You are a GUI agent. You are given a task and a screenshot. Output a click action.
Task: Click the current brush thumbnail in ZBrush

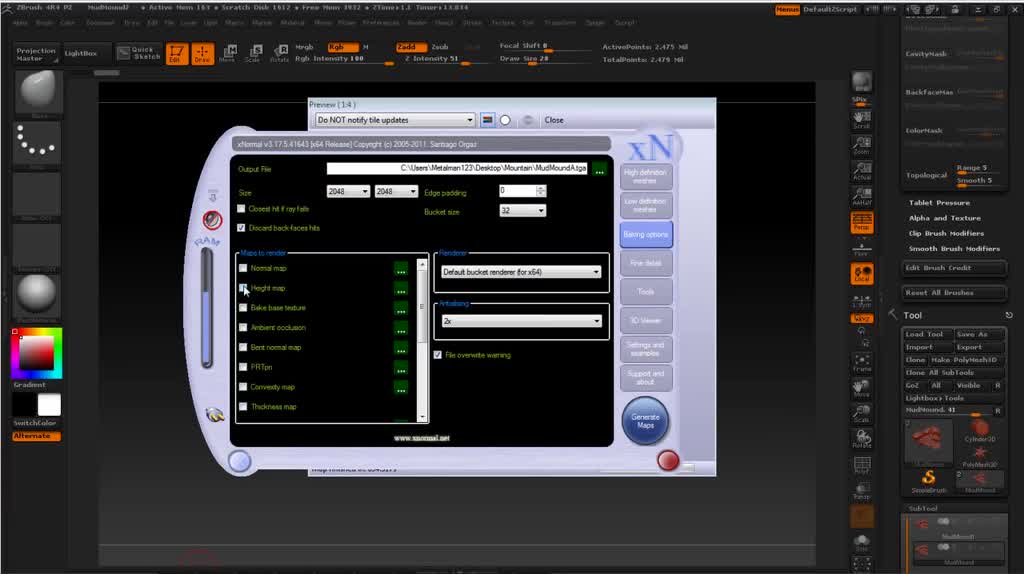38,91
